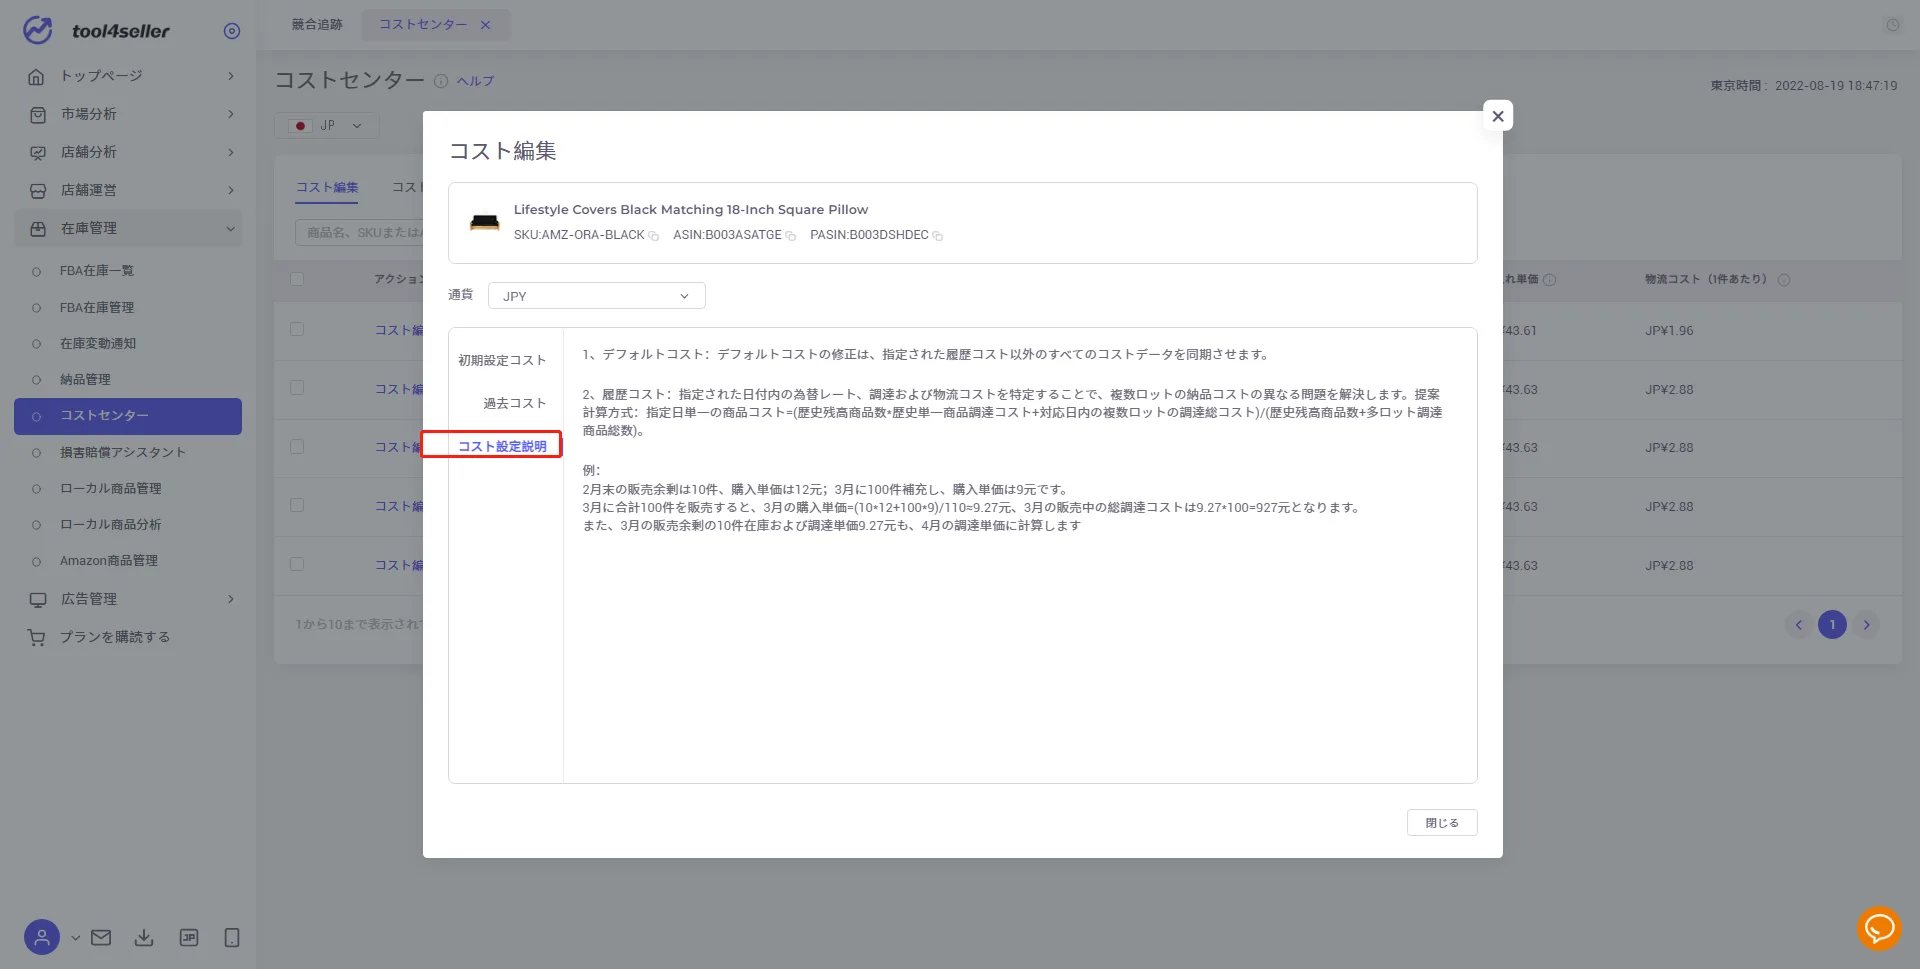Open the ヘルプ link
Image resolution: width=1920 pixels, height=969 pixels.
click(475, 81)
